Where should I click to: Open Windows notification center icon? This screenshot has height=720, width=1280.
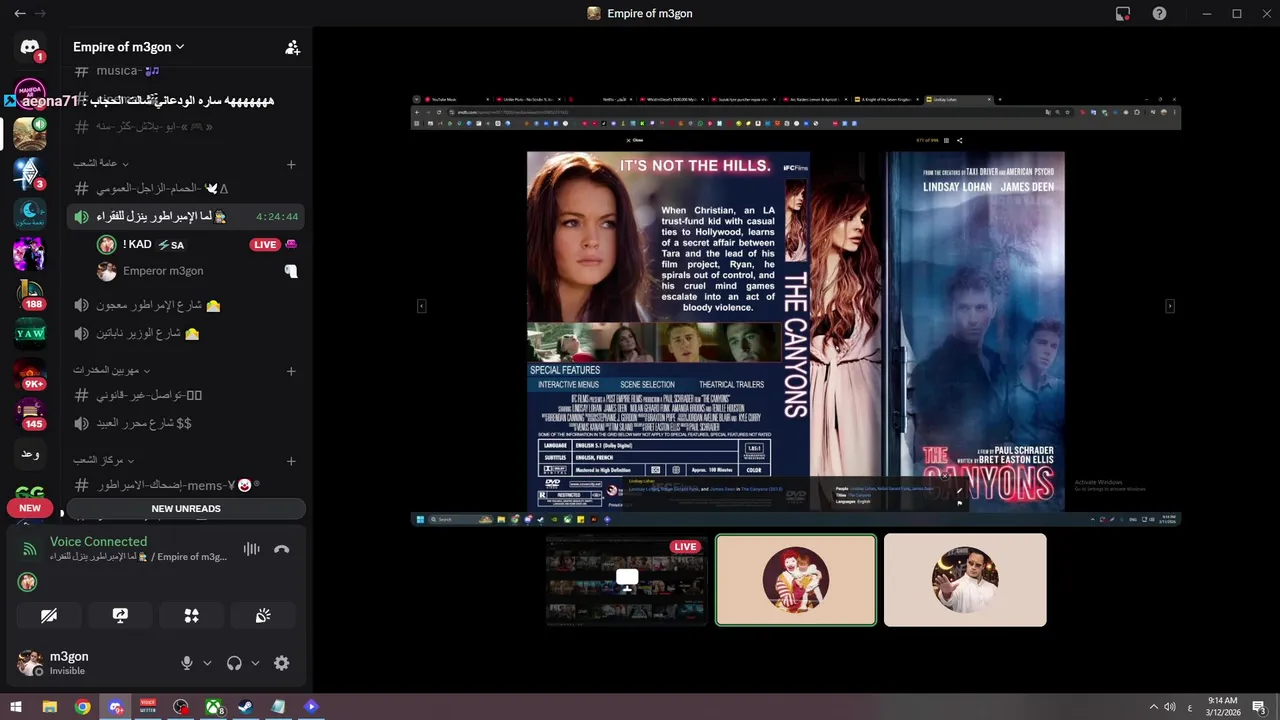(1259, 707)
